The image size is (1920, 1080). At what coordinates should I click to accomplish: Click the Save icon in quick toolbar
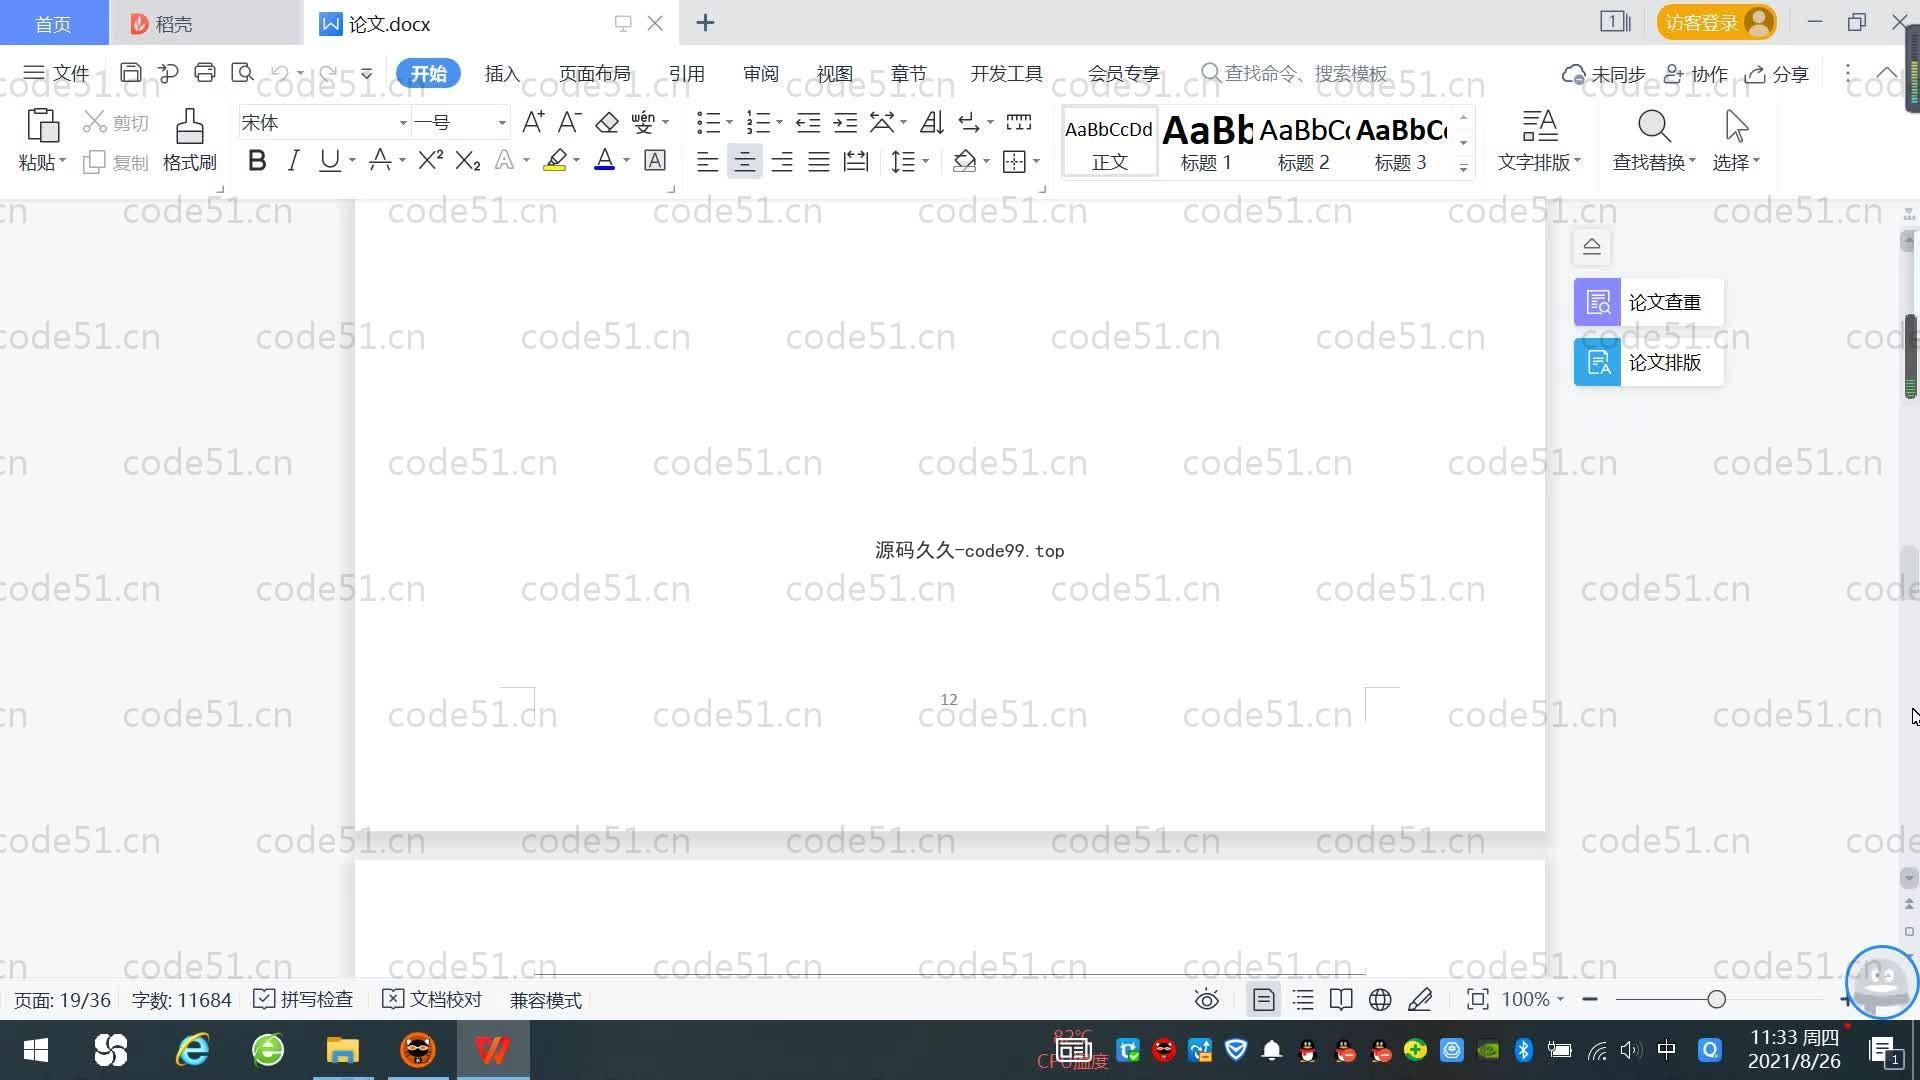click(130, 73)
